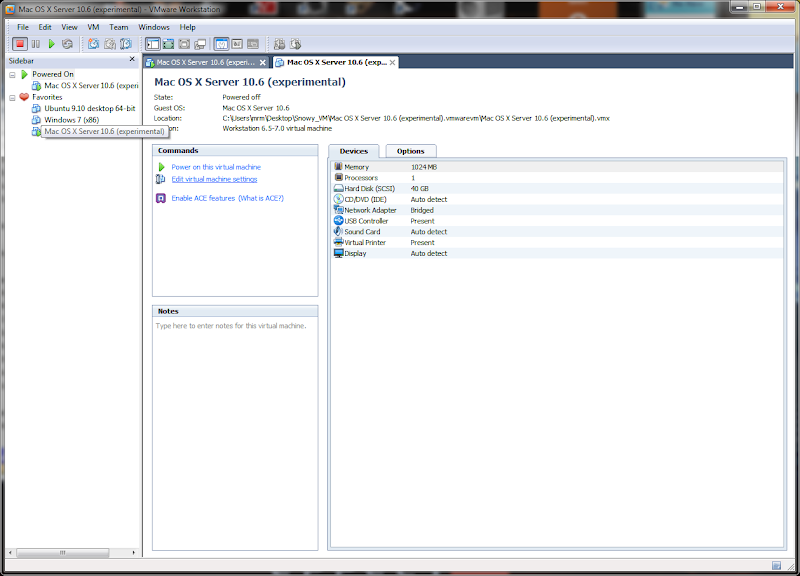Click the 1024 MB memory value
Viewport: 800px width, 576px height.
tap(423, 167)
